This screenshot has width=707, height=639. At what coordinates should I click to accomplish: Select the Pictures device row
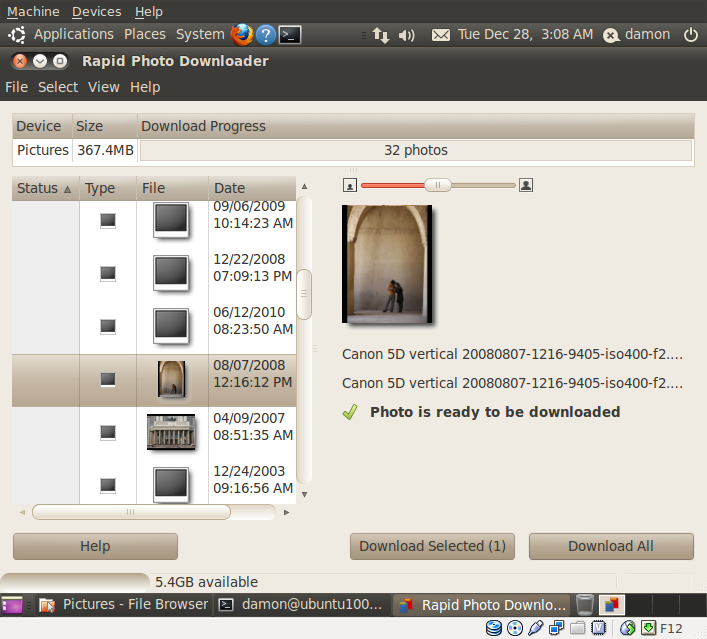353,150
